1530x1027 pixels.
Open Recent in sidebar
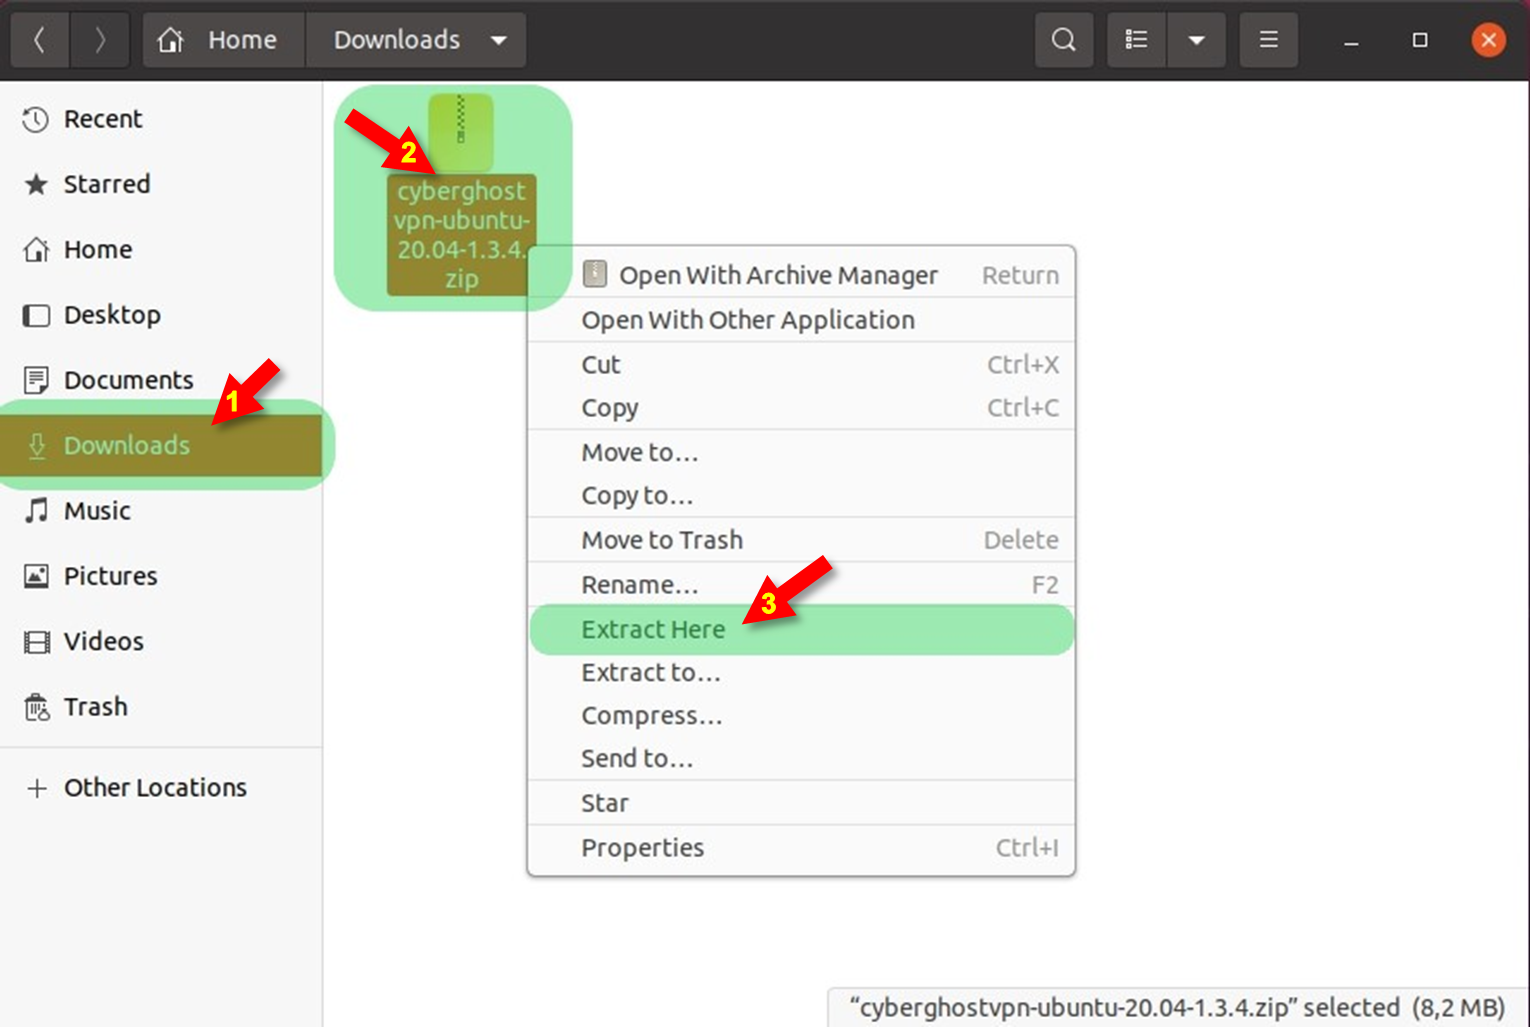tap(161, 119)
